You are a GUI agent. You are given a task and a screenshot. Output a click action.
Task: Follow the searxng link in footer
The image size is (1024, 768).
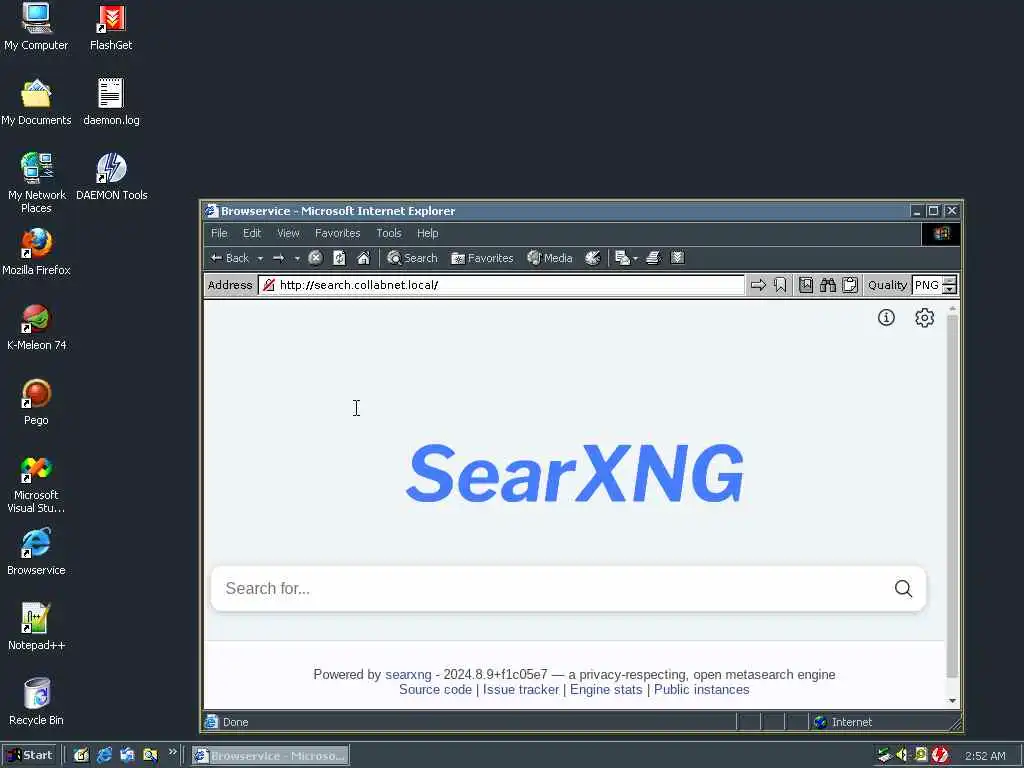pos(408,675)
